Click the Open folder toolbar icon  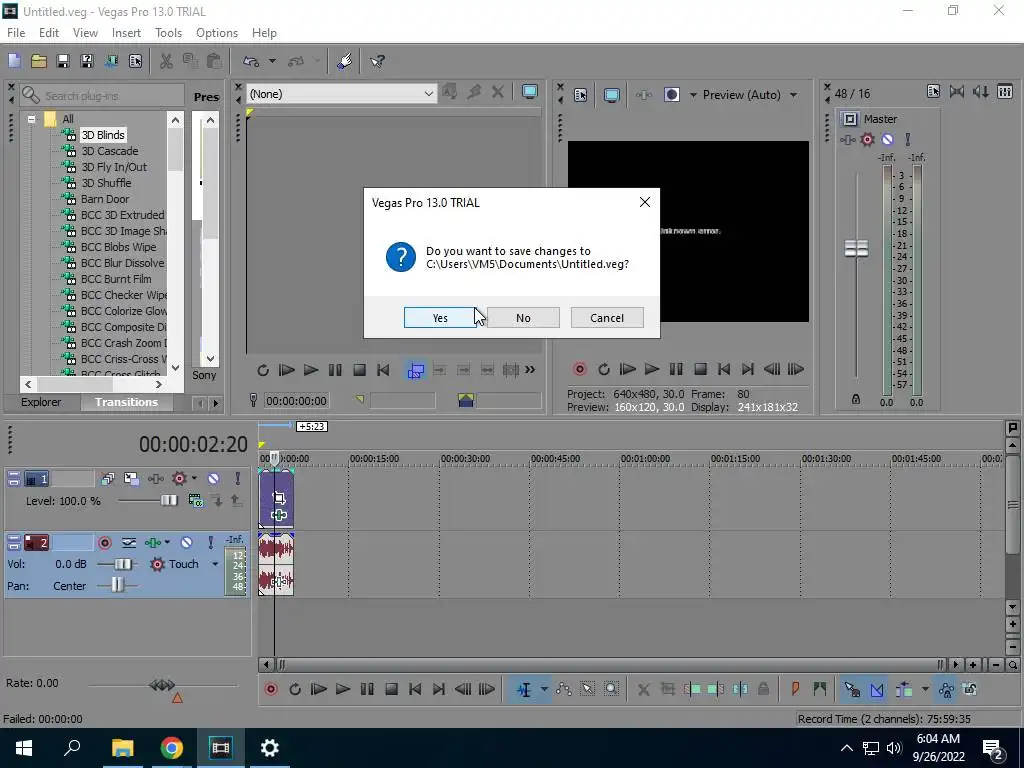pos(39,61)
